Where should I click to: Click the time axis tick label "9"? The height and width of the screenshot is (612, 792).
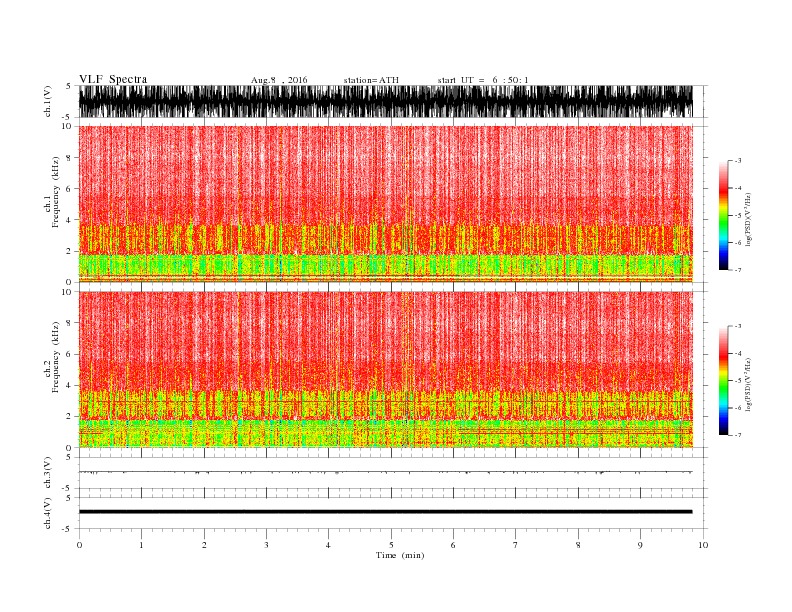(x=640, y=545)
